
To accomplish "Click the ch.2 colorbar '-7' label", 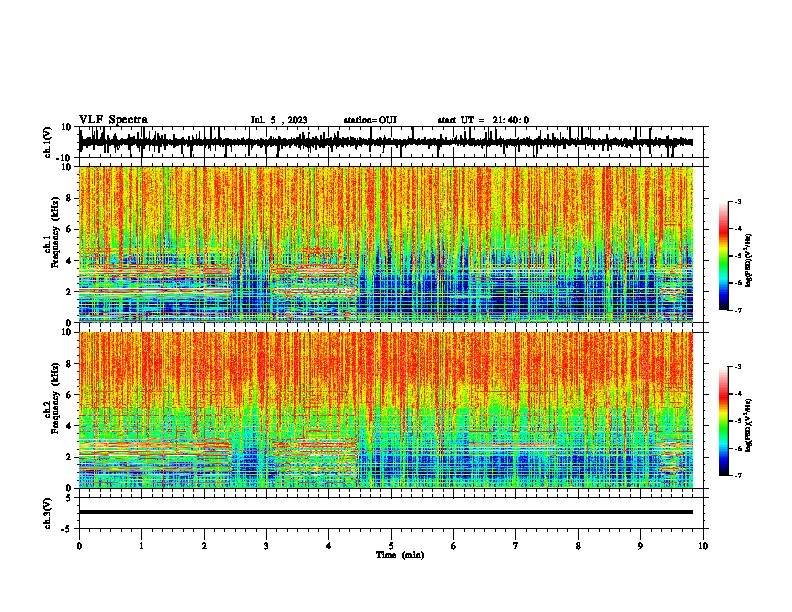I will (x=737, y=475).
